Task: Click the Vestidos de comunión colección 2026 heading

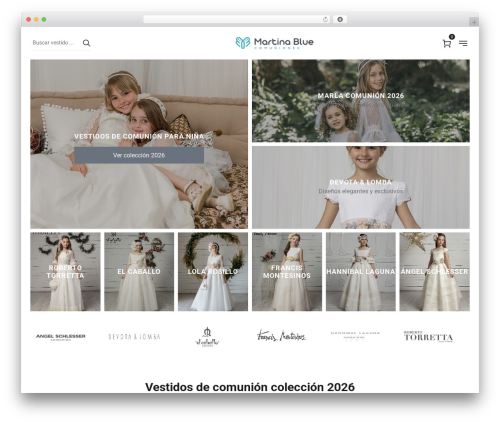Action: tap(250, 387)
